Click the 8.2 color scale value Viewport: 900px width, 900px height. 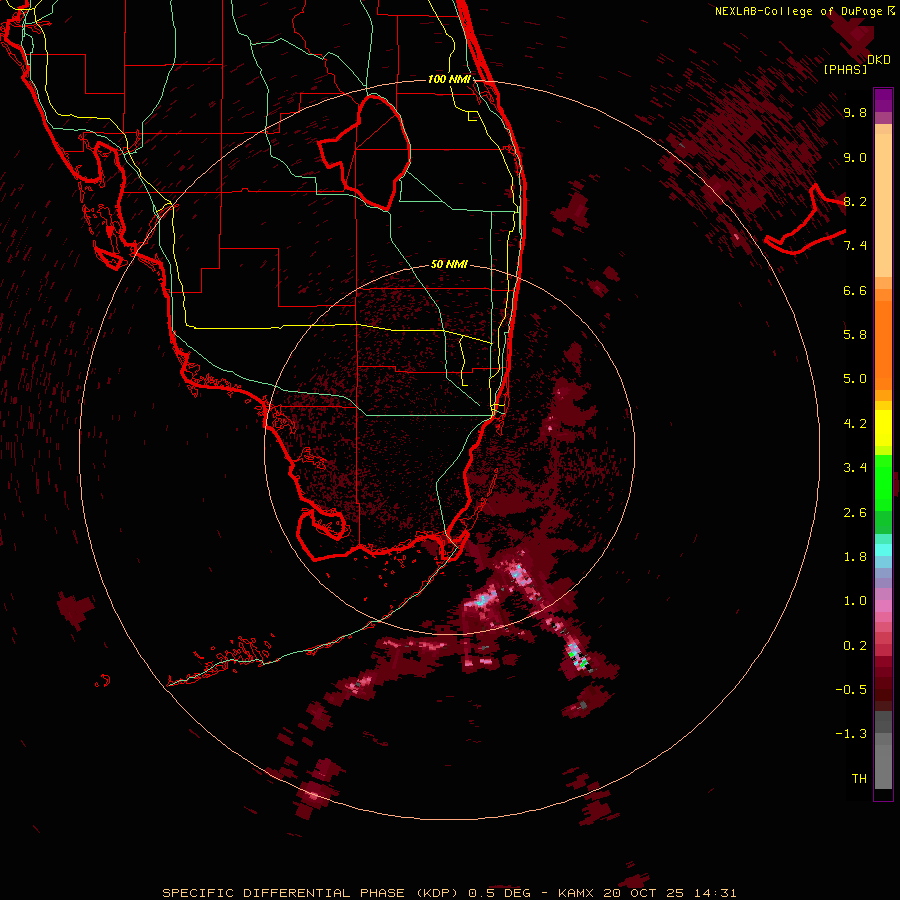855,201
